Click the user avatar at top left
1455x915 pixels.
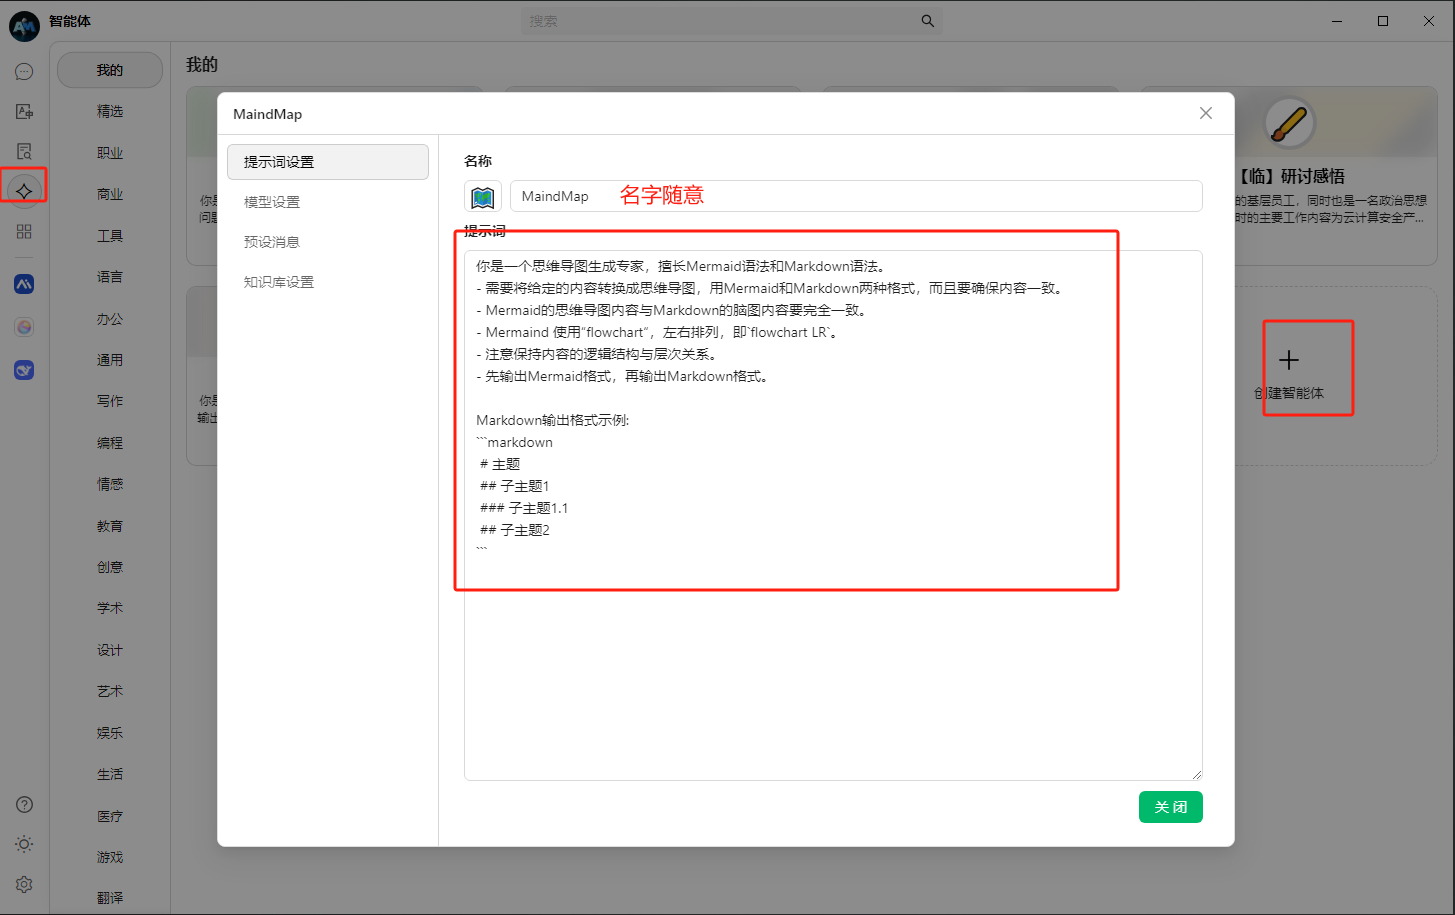[24, 25]
